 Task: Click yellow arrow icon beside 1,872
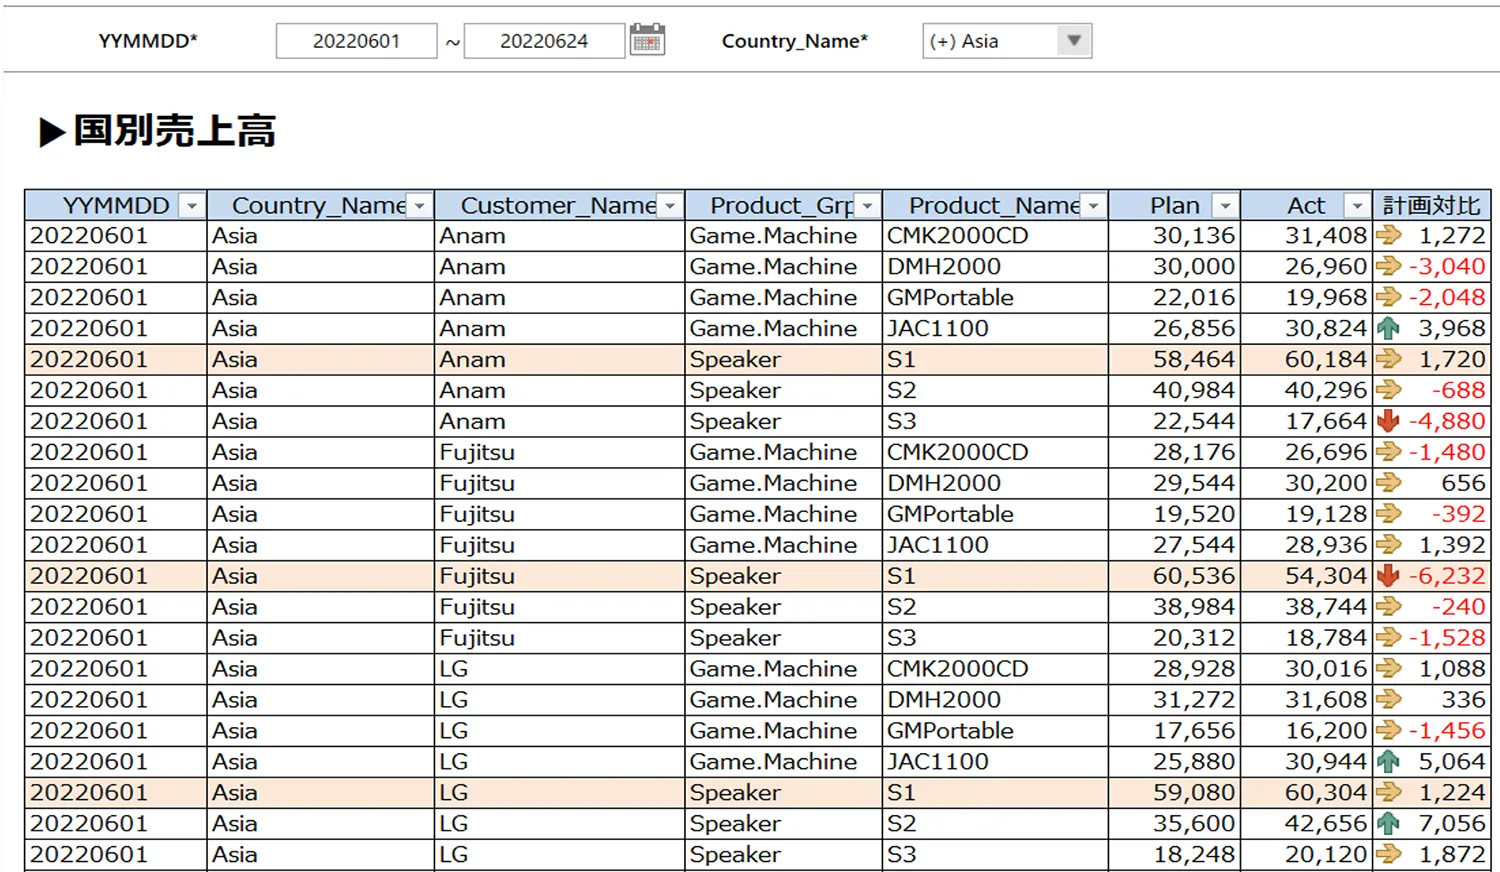(x=1388, y=855)
